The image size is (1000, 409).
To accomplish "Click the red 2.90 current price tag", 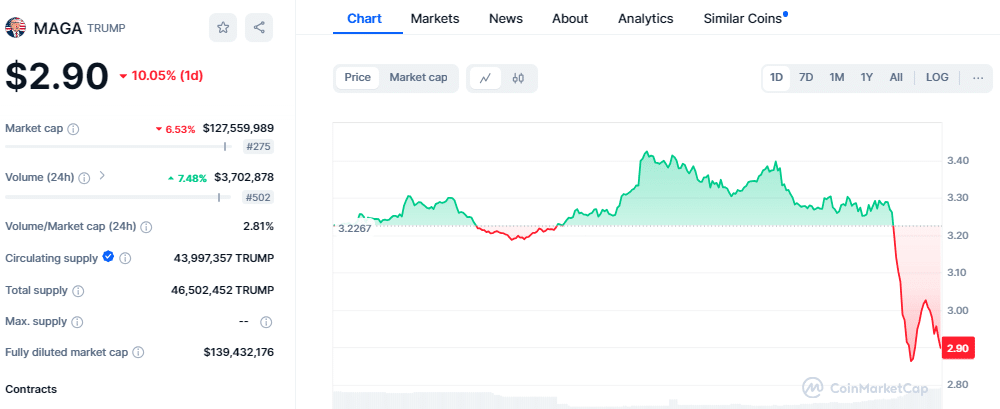I will [958, 348].
